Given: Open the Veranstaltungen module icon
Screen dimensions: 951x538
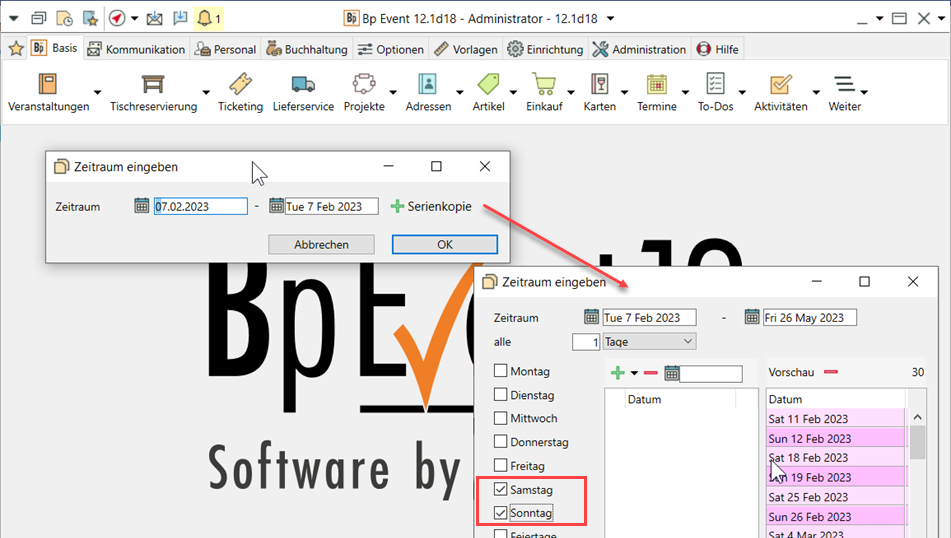Looking at the screenshot, I should (48, 84).
